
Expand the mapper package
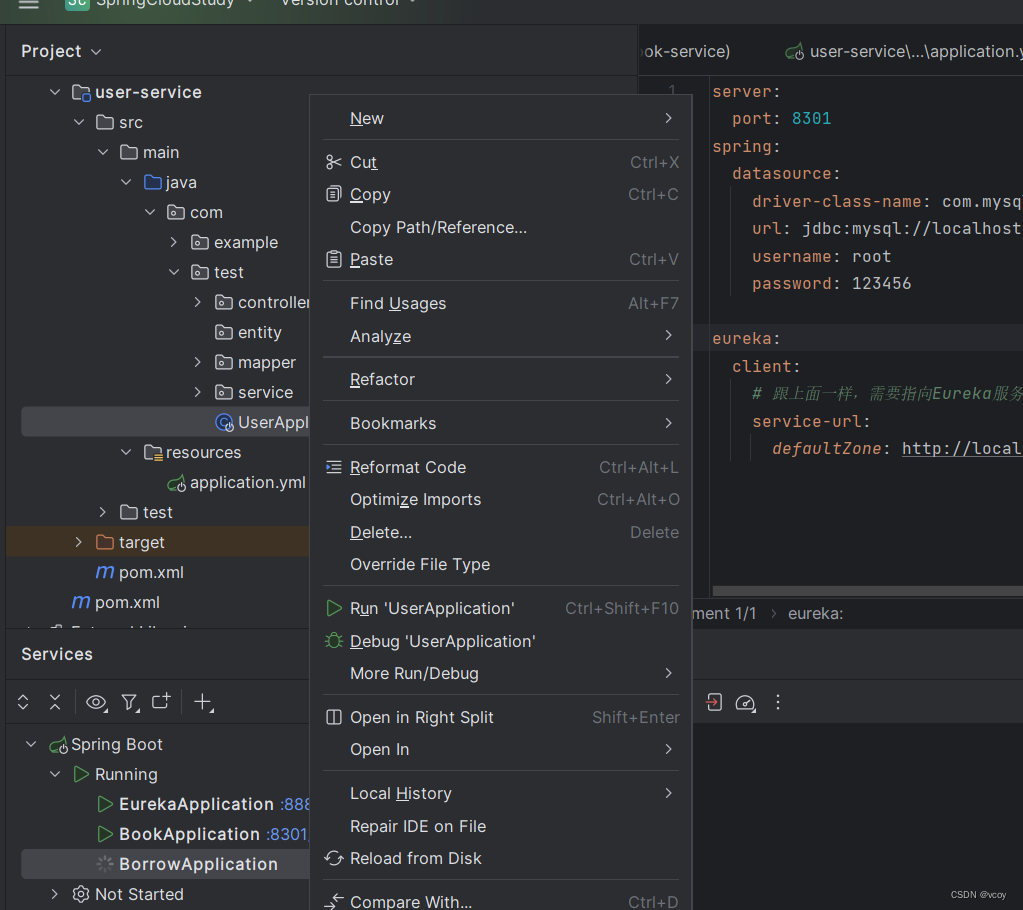click(x=198, y=362)
